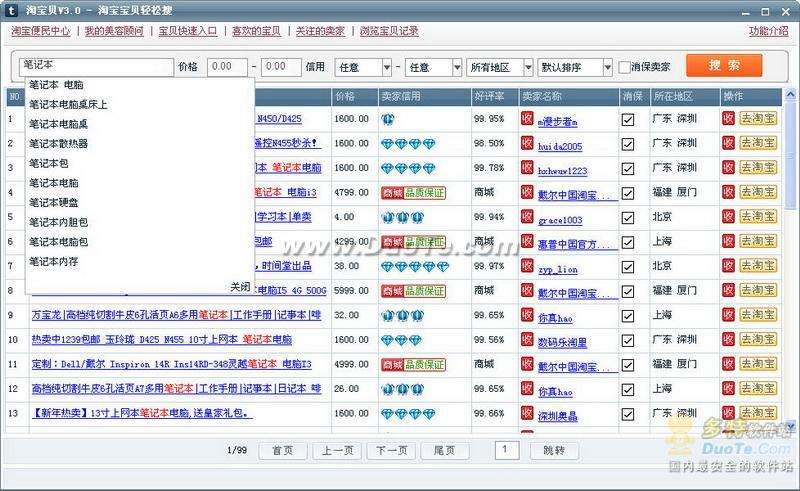
Task: Click the orange 搜索 button
Action: [x=724, y=66]
